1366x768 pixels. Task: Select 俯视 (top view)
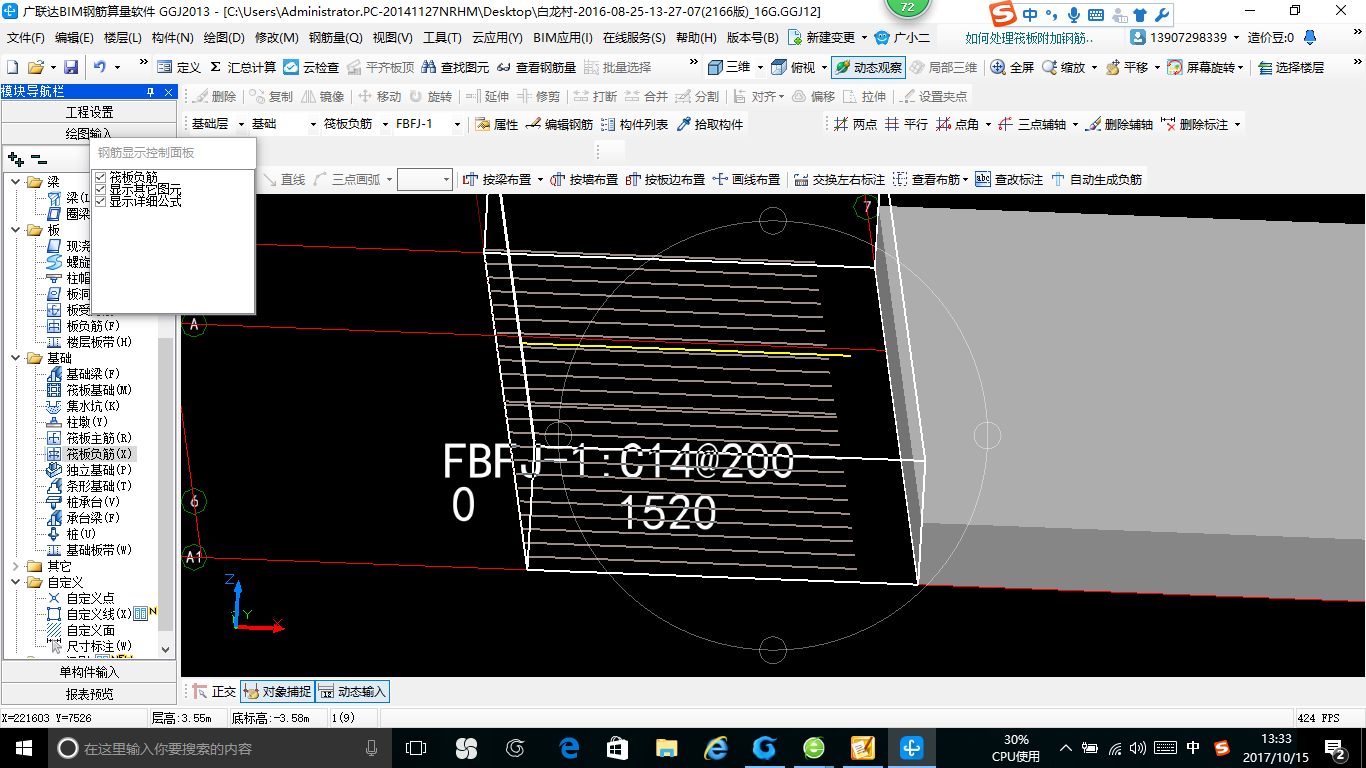794,67
